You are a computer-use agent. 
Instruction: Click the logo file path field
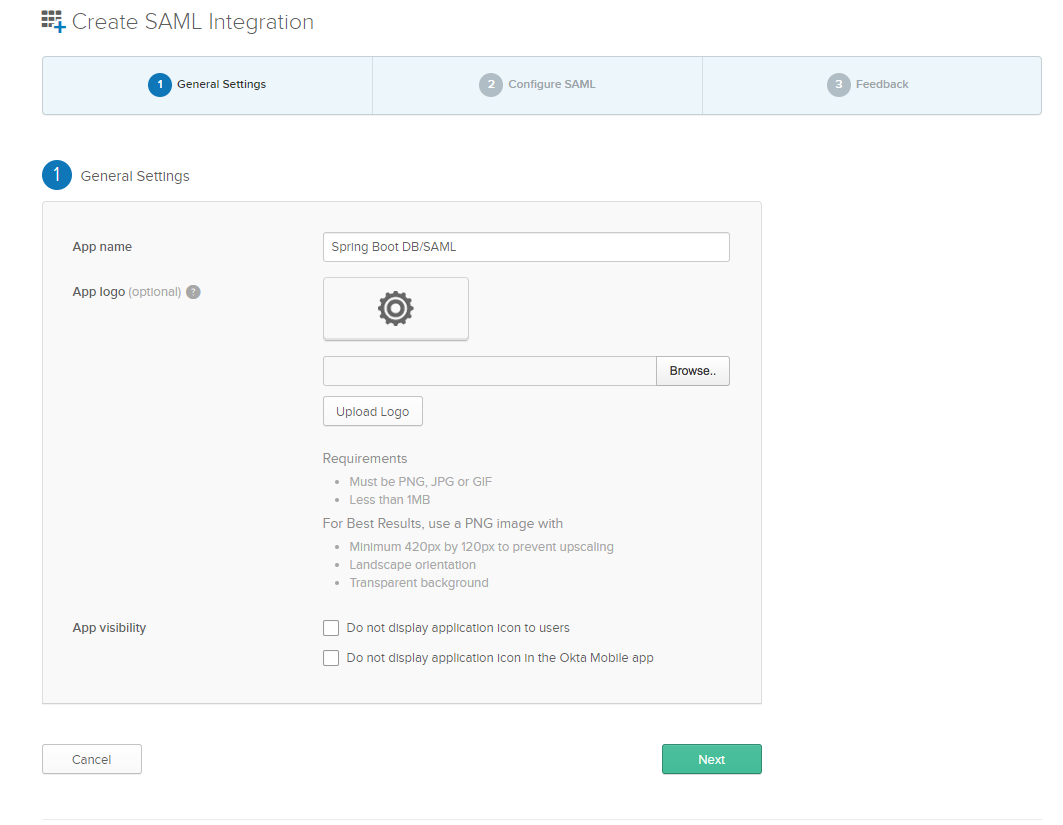tap(489, 371)
